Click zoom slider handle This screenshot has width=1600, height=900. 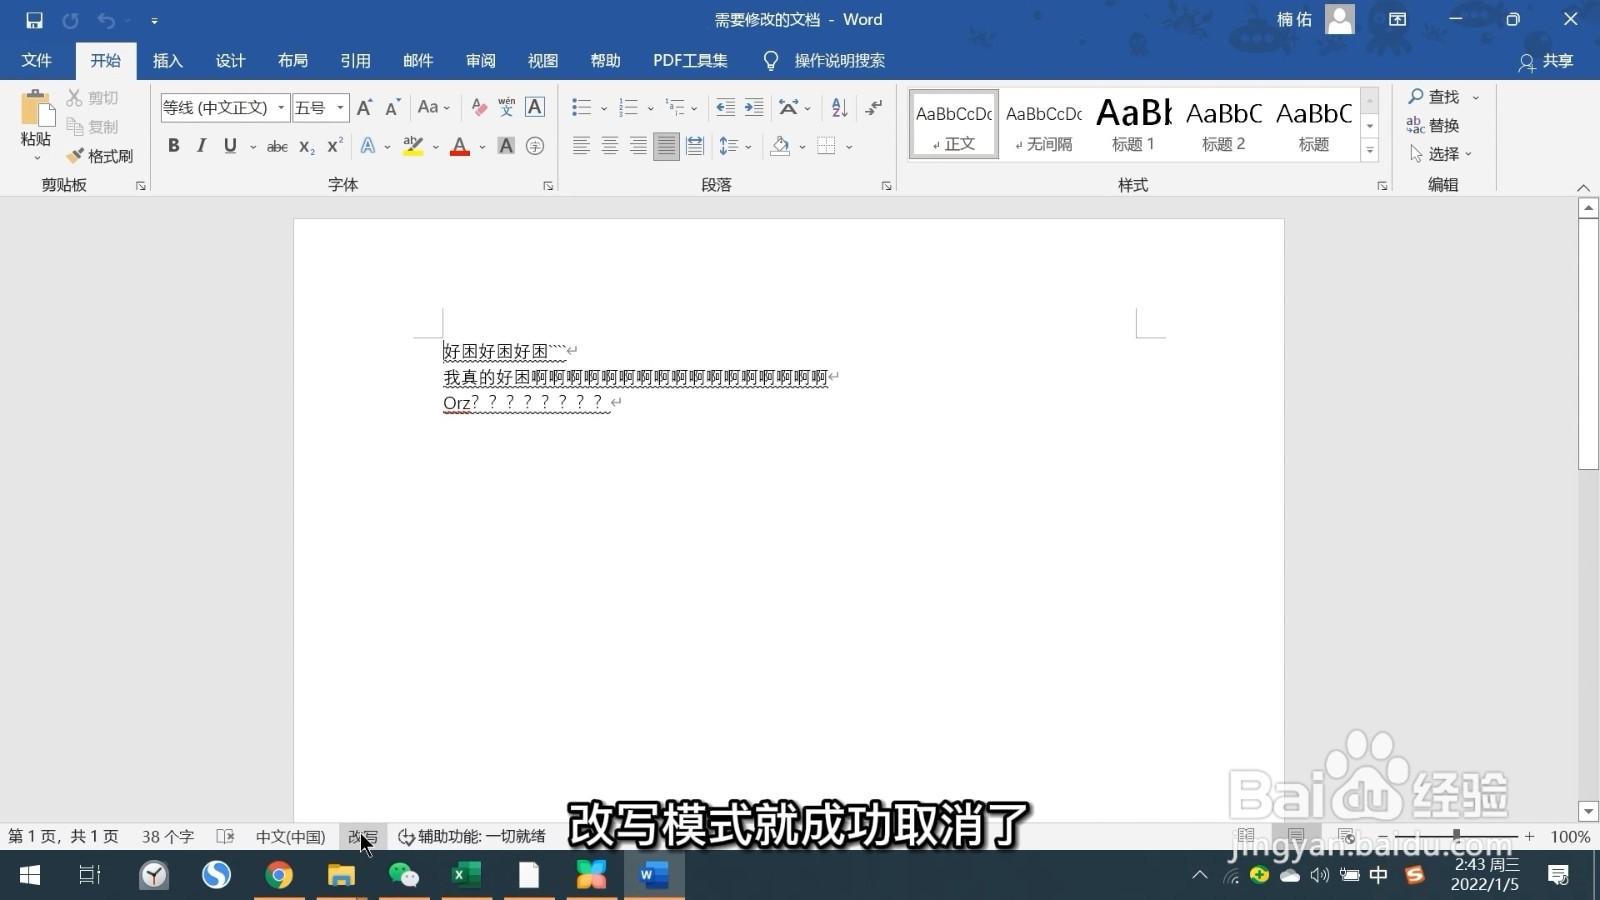tap(1456, 835)
